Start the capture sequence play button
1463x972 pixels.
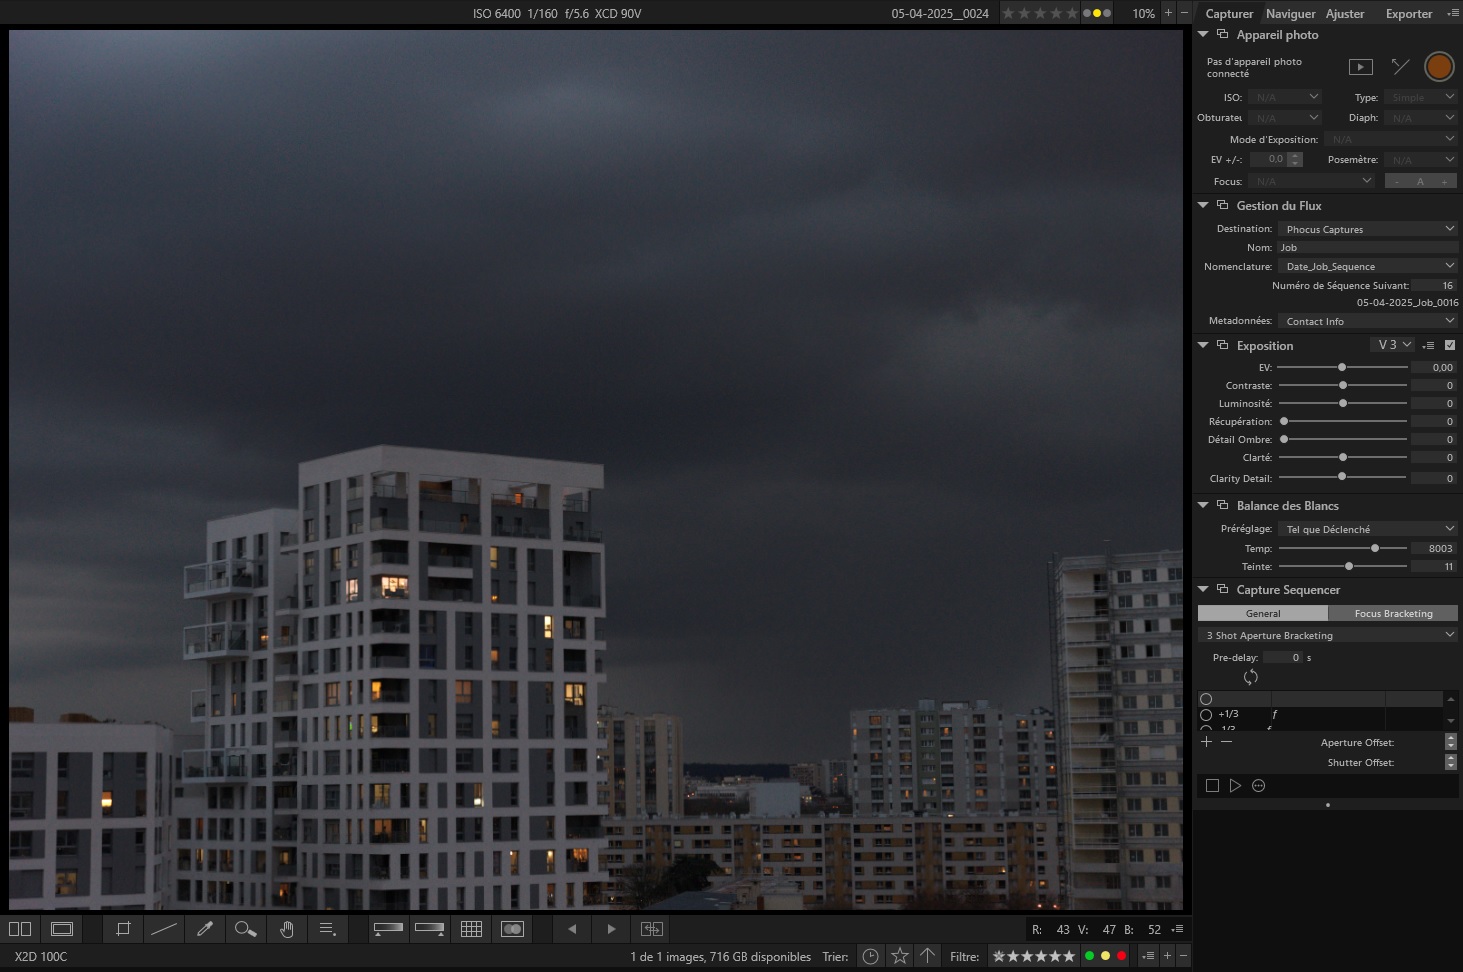(1235, 786)
